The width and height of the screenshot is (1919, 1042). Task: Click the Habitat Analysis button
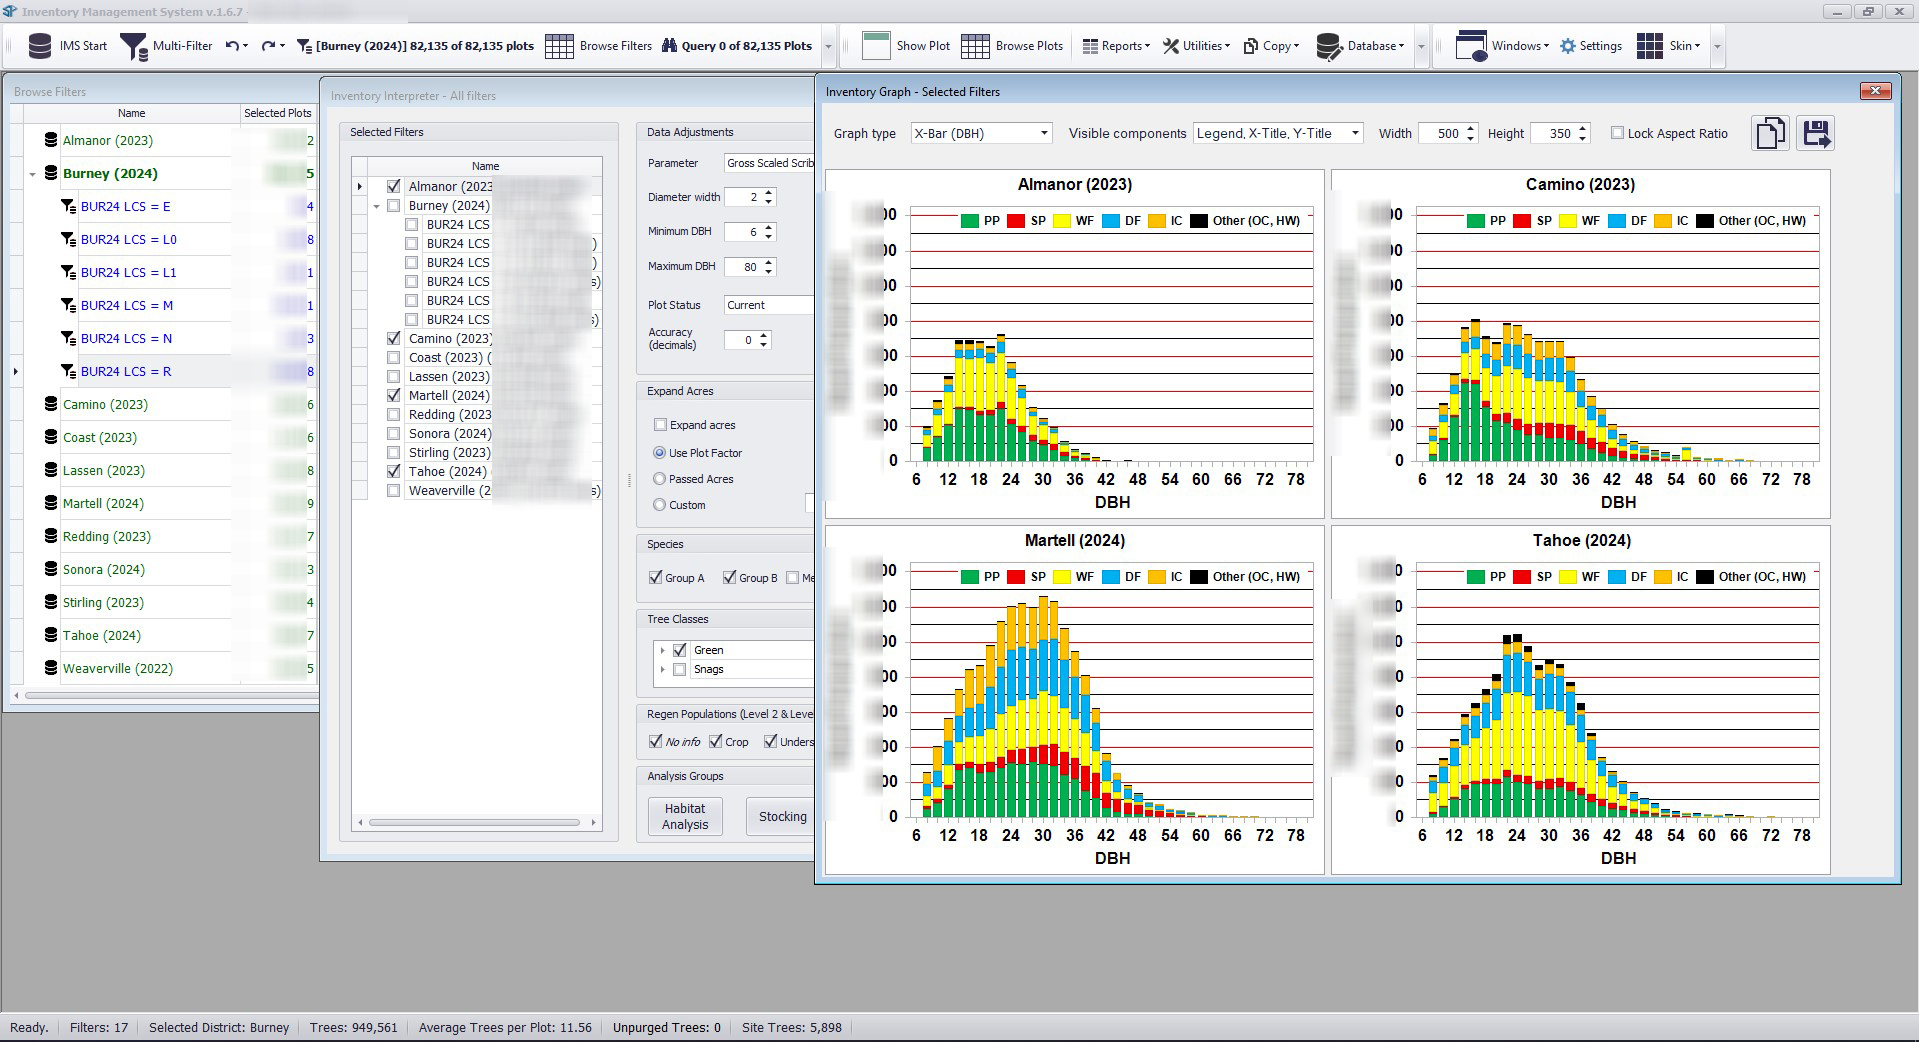[x=685, y=816]
